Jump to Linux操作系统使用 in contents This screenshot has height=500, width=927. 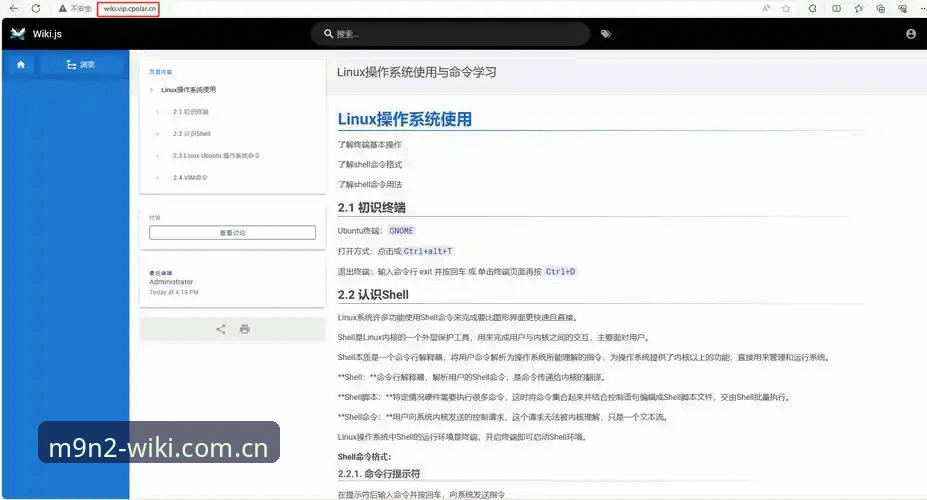click(189, 90)
